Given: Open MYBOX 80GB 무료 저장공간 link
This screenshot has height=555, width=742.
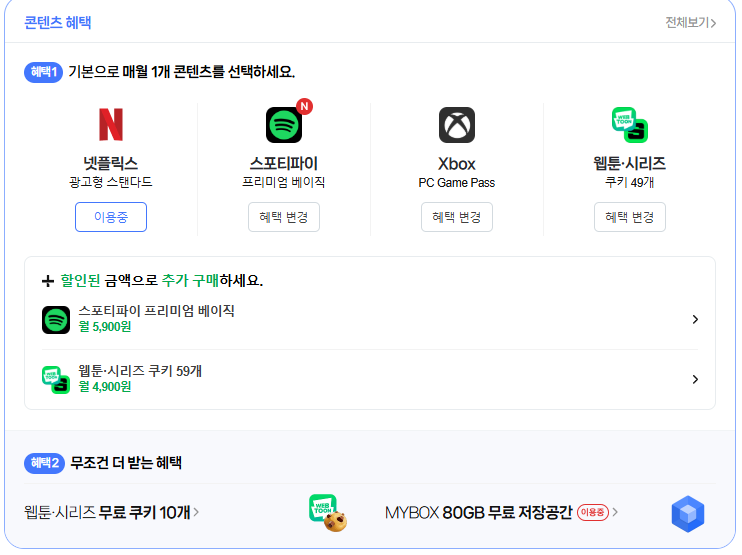Looking at the screenshot, I should click(501, 512).
